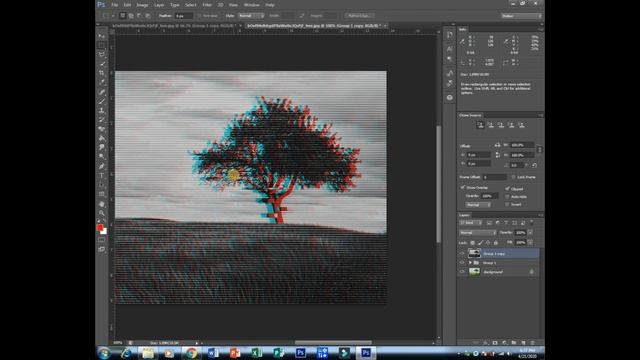Image resolution: width=640 pixels, height=360 pixels.
Task: Open the File menu
Action: (x=115, y=5)
